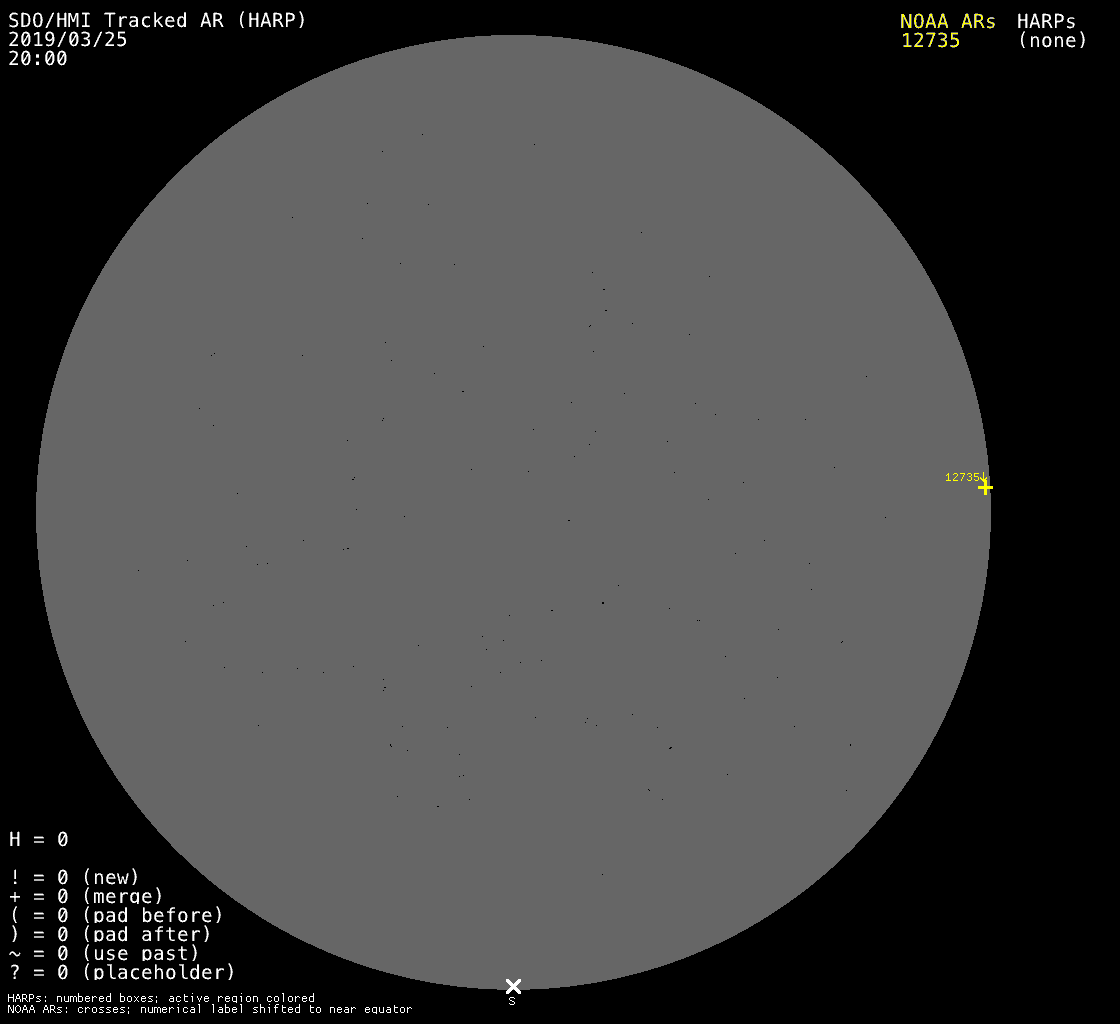Click the small S label below the X marker
This screenshot has height=1024, width=1120.
click(x=512, y=1001)
